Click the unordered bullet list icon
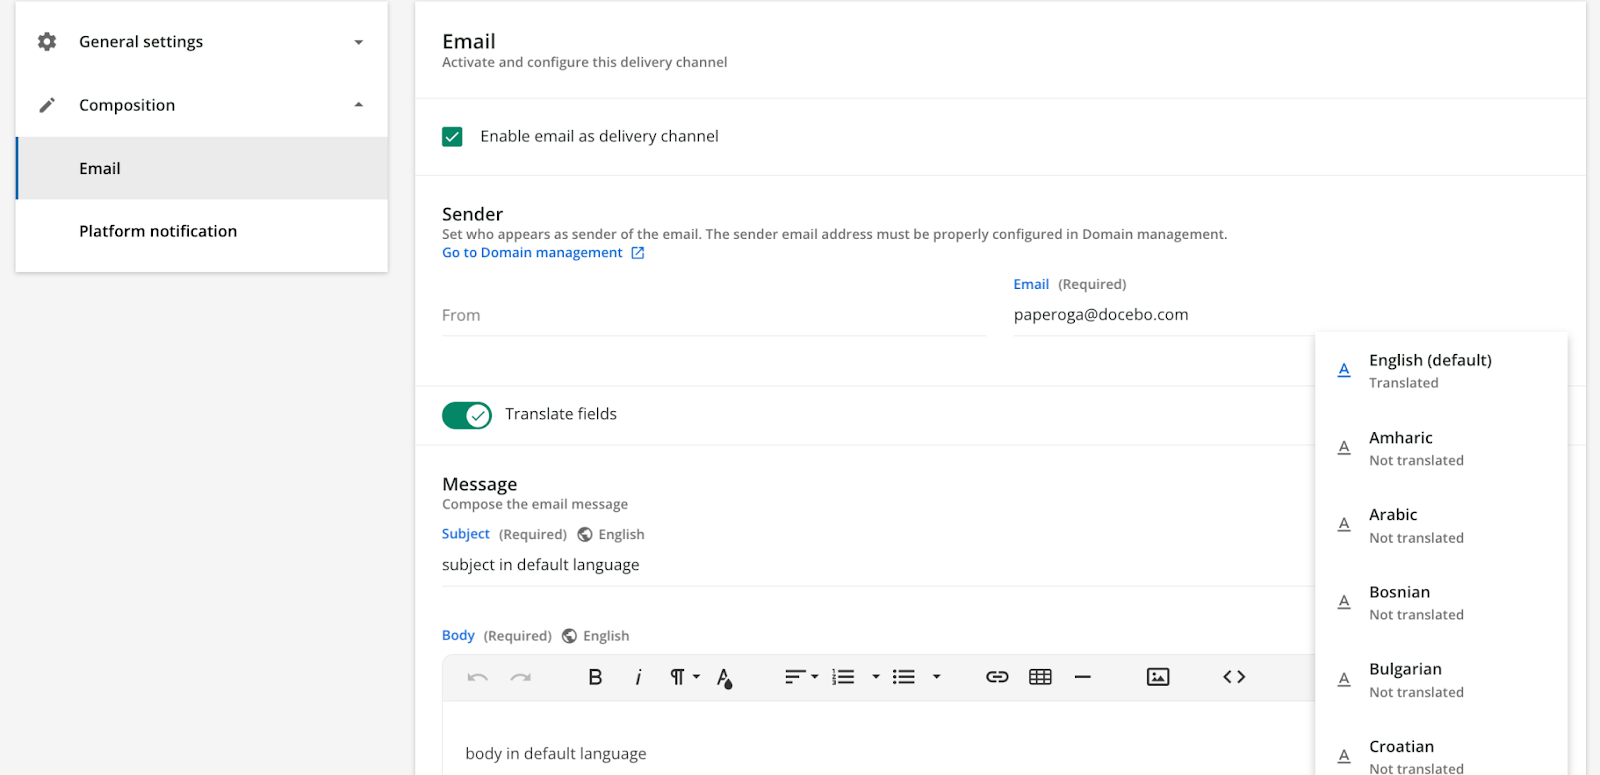 [x=904, y=677]
